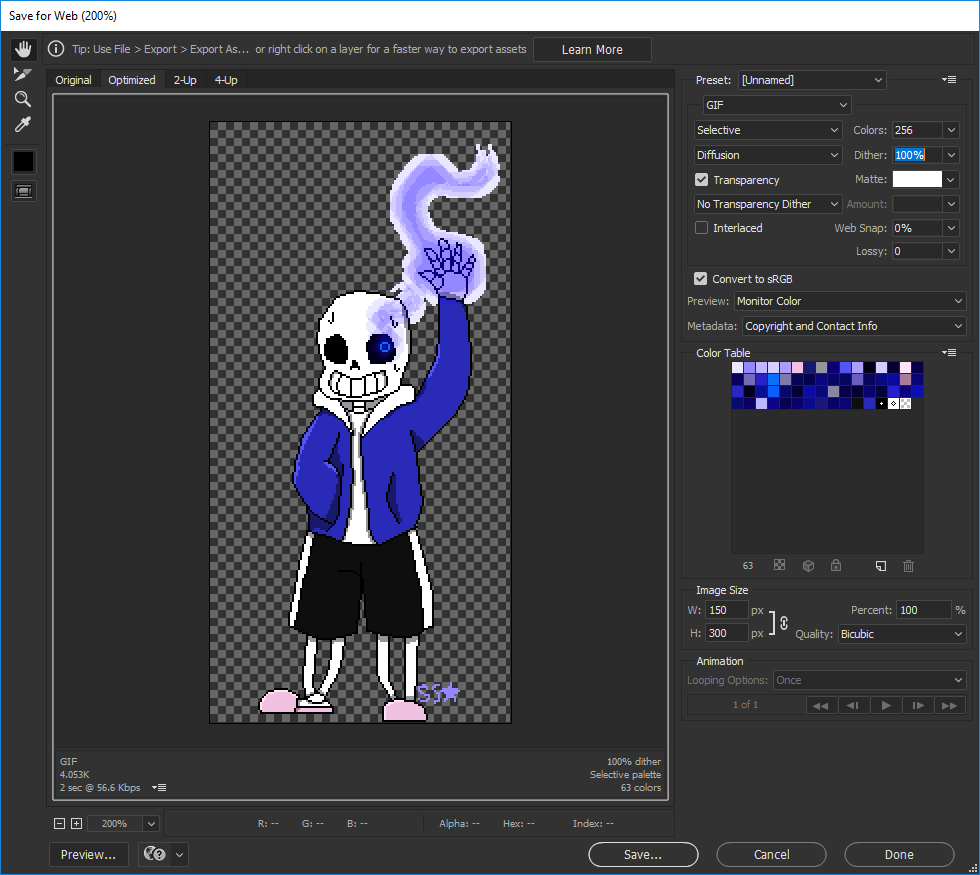Click the image Height field
980x875 pixels.
pos(726,633)
